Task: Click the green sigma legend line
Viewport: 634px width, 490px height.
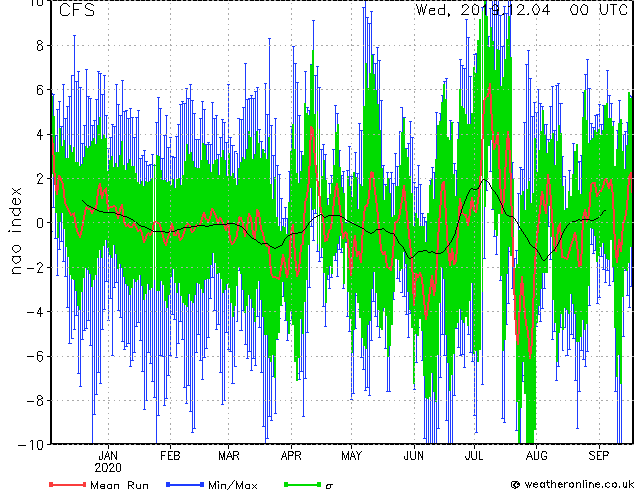Action: click(302, 484)
